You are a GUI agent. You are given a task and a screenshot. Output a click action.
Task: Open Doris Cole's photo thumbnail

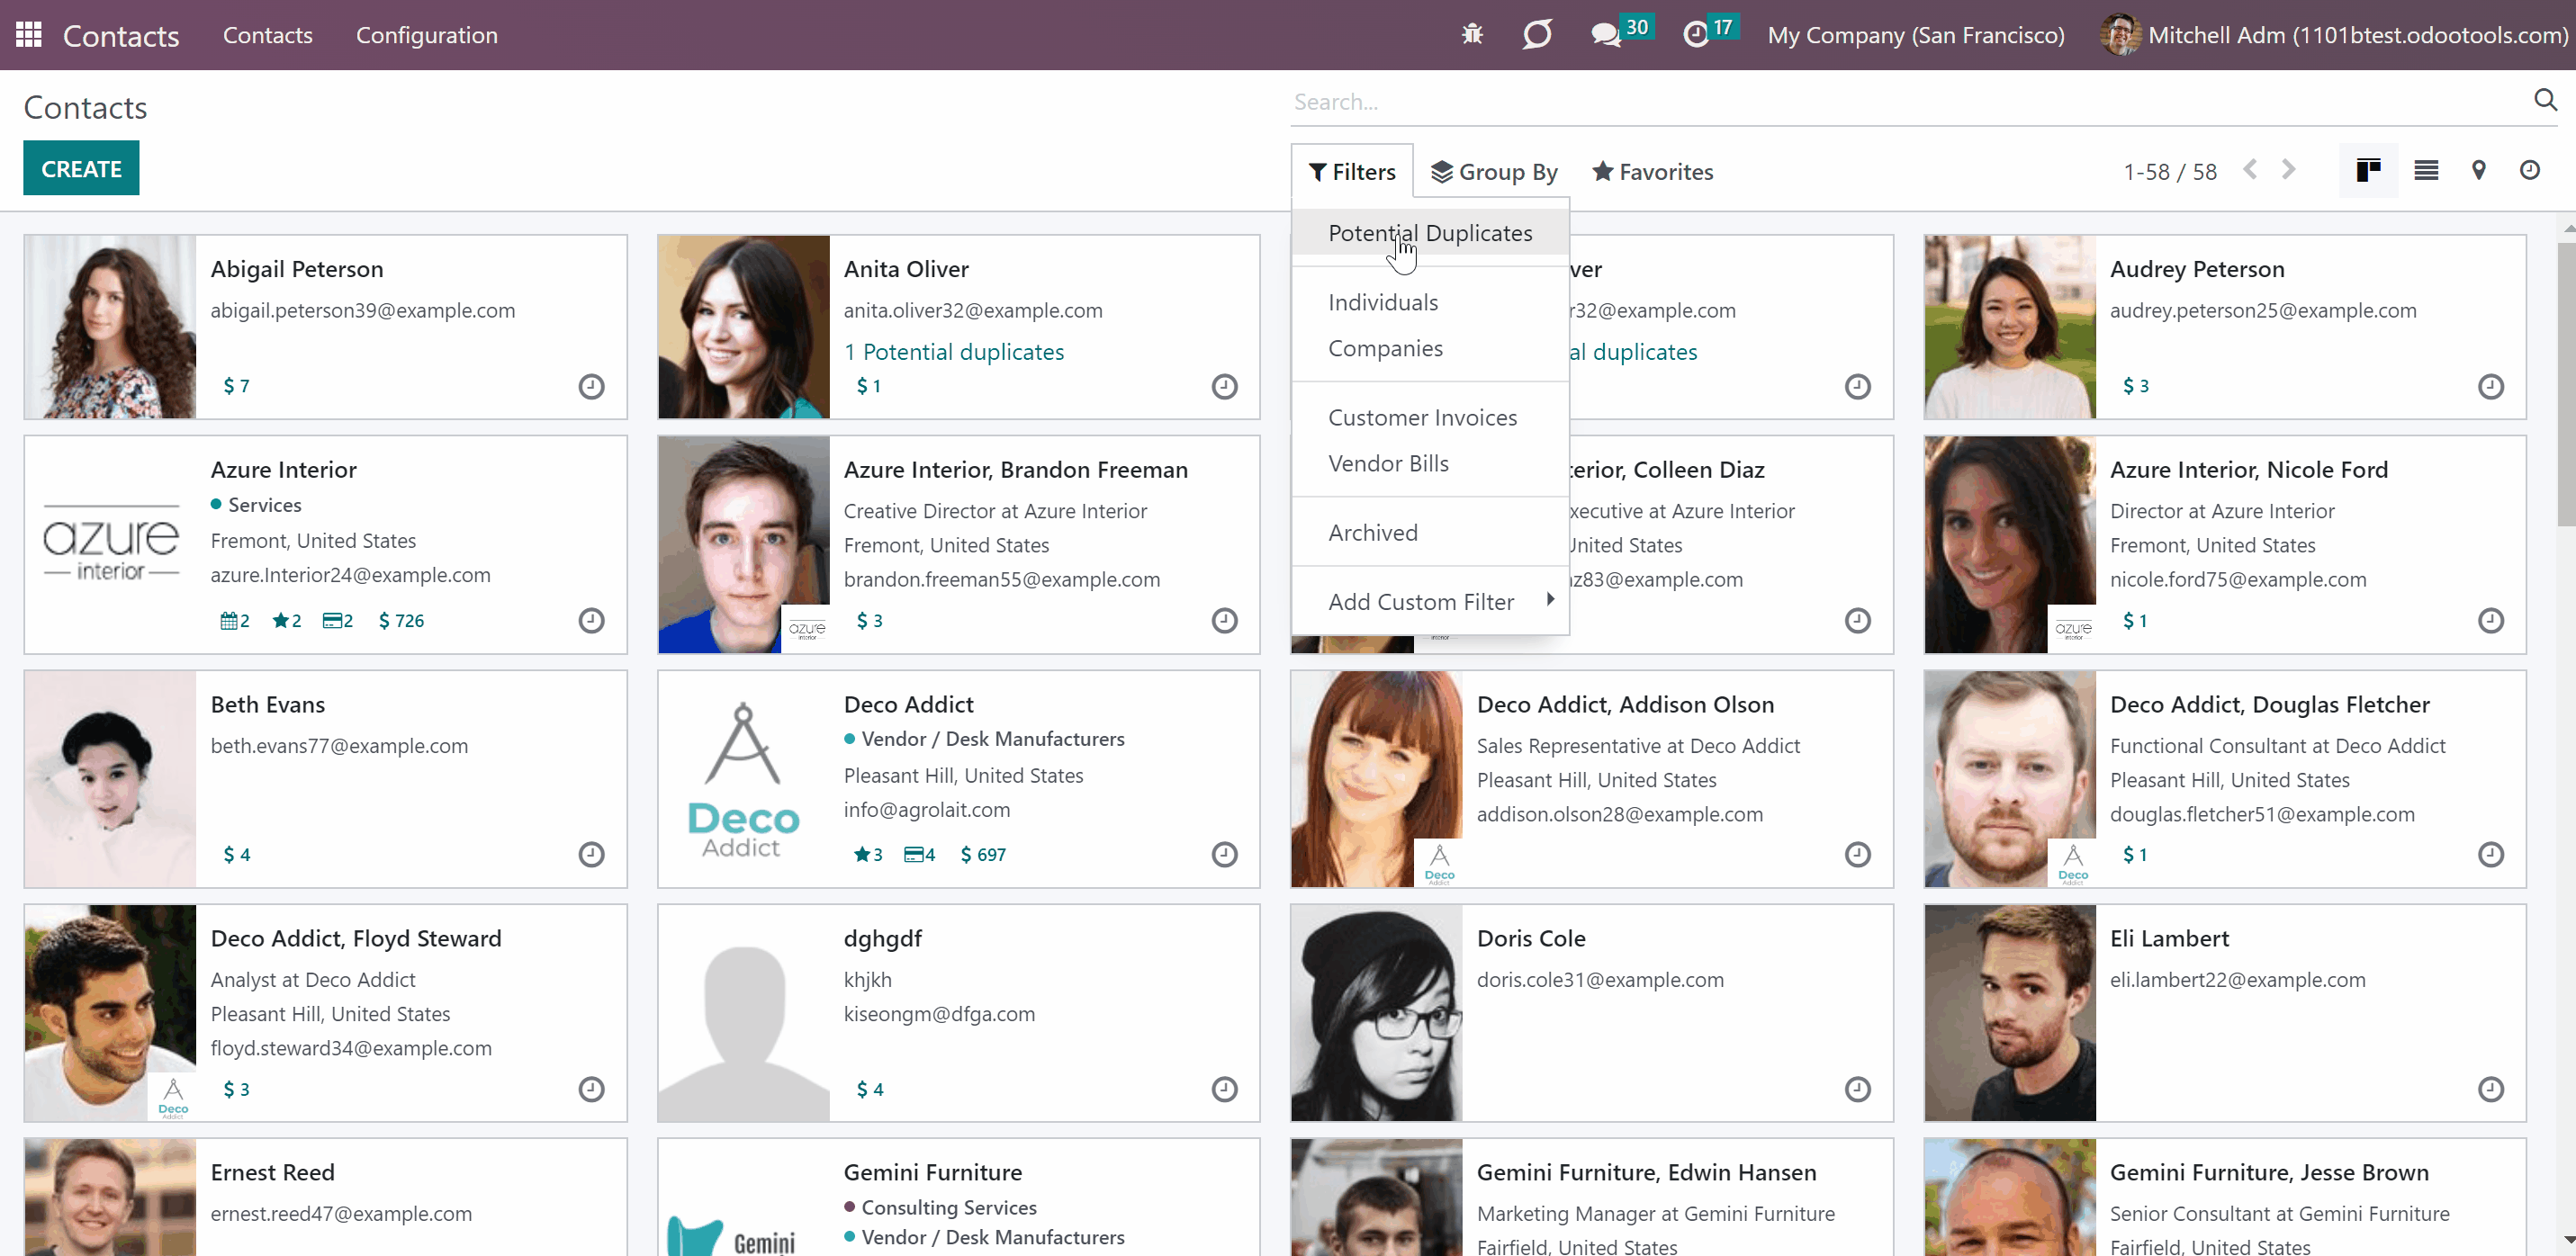1377,1013
